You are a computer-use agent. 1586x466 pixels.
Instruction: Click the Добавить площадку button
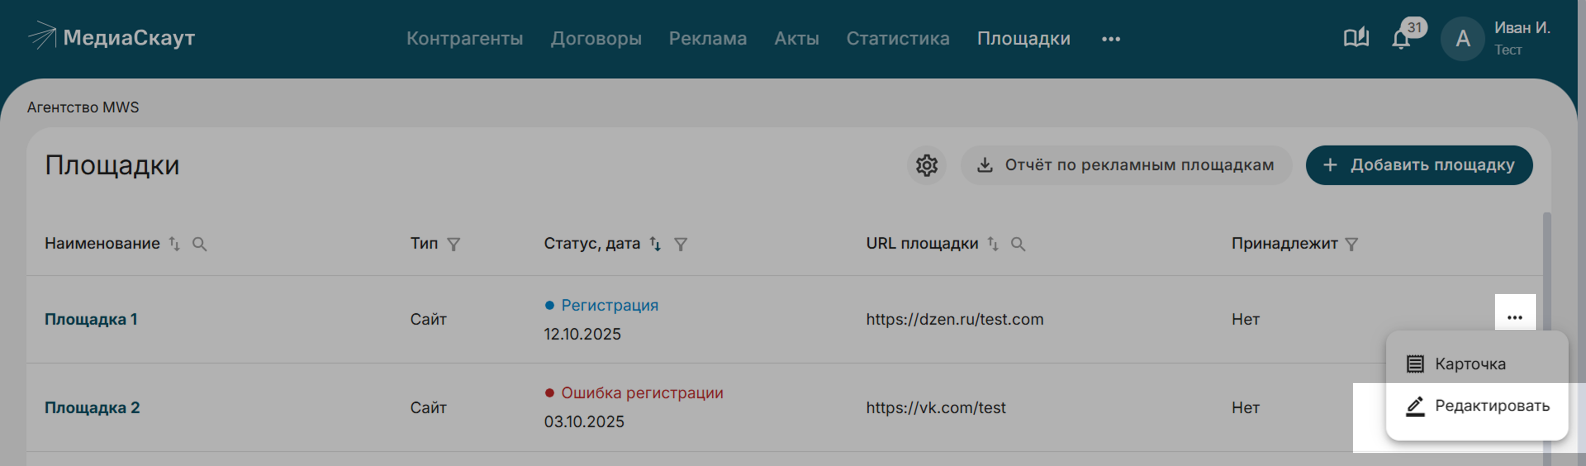(x=1418, y=165)
